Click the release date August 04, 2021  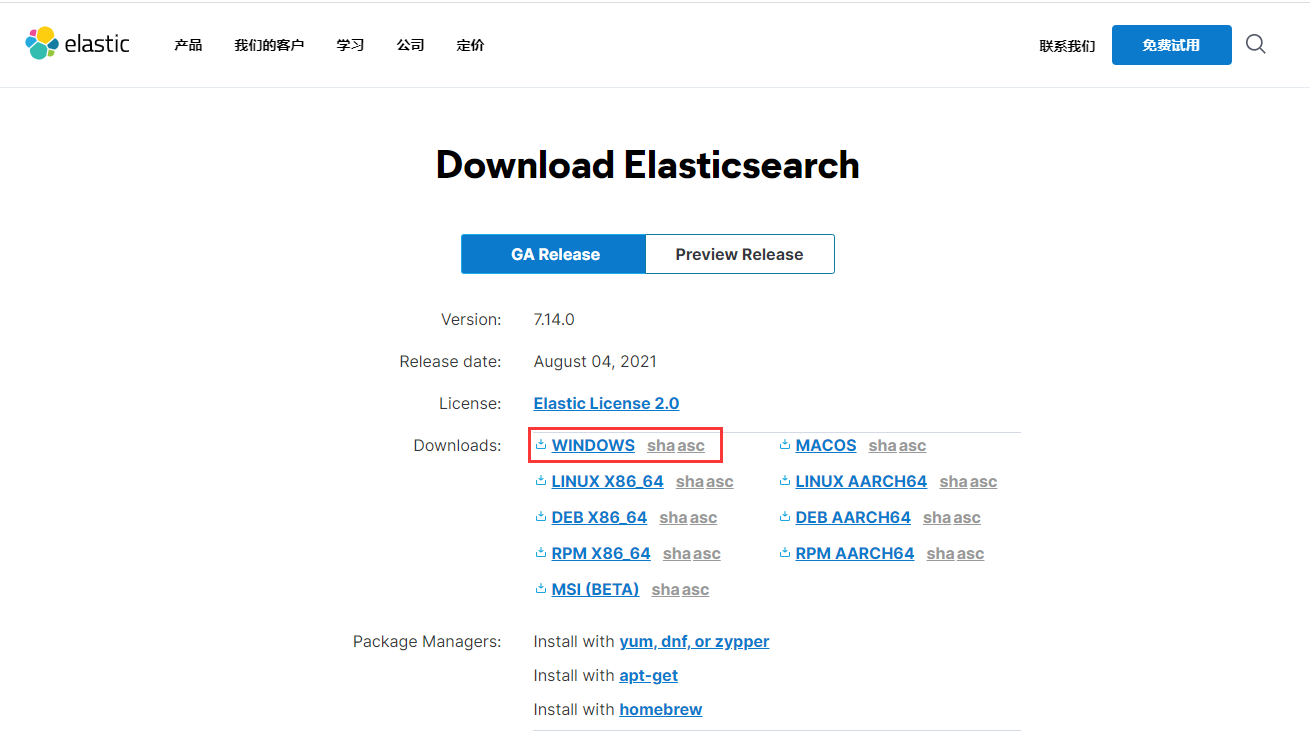pos(595,362)
